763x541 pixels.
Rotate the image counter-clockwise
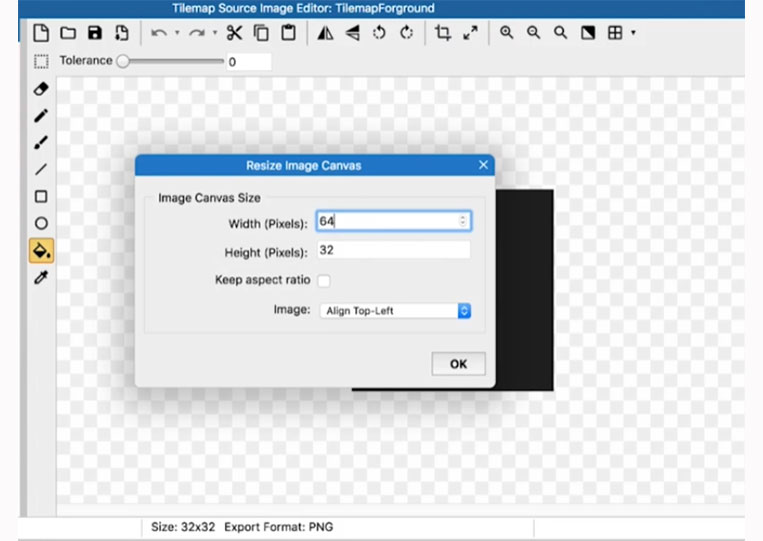pos(379,33)
